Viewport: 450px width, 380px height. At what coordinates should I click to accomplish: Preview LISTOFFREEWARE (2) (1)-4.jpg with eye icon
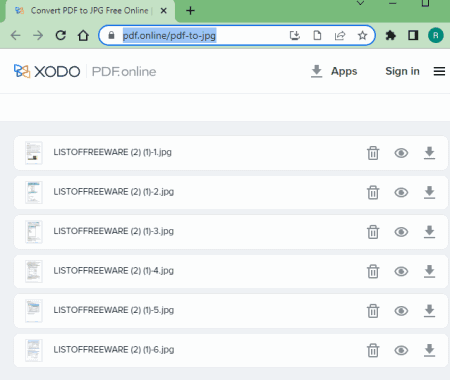click(x=401, y=271)
